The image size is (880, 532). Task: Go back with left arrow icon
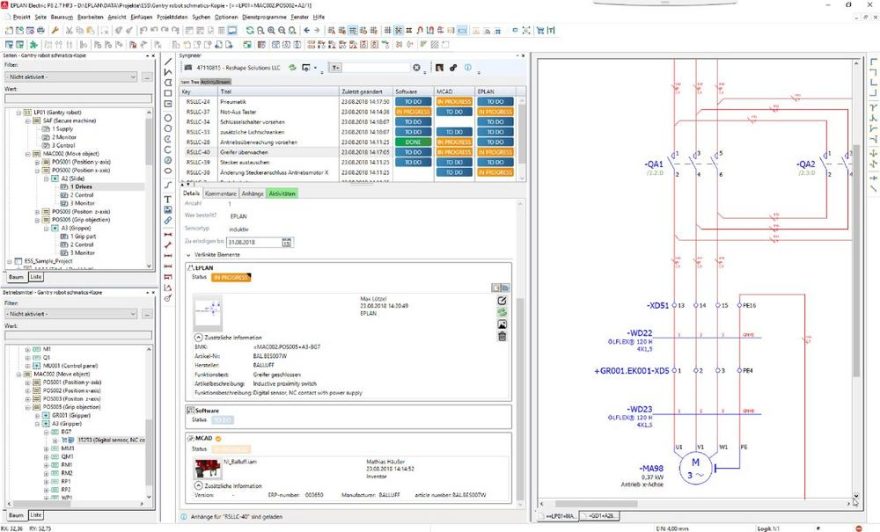tap(306, 30)
